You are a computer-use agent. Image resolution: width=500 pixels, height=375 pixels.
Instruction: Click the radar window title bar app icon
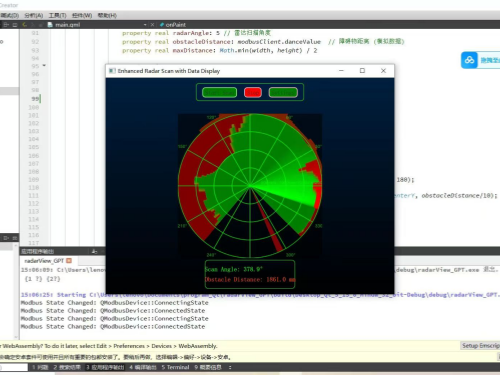[112, 71]
